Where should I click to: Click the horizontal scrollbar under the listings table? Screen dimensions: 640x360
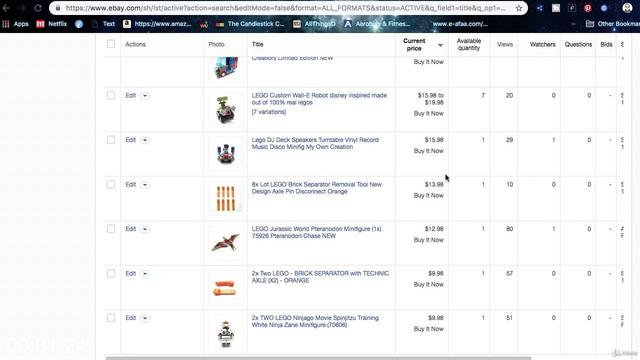pos(318,358)
